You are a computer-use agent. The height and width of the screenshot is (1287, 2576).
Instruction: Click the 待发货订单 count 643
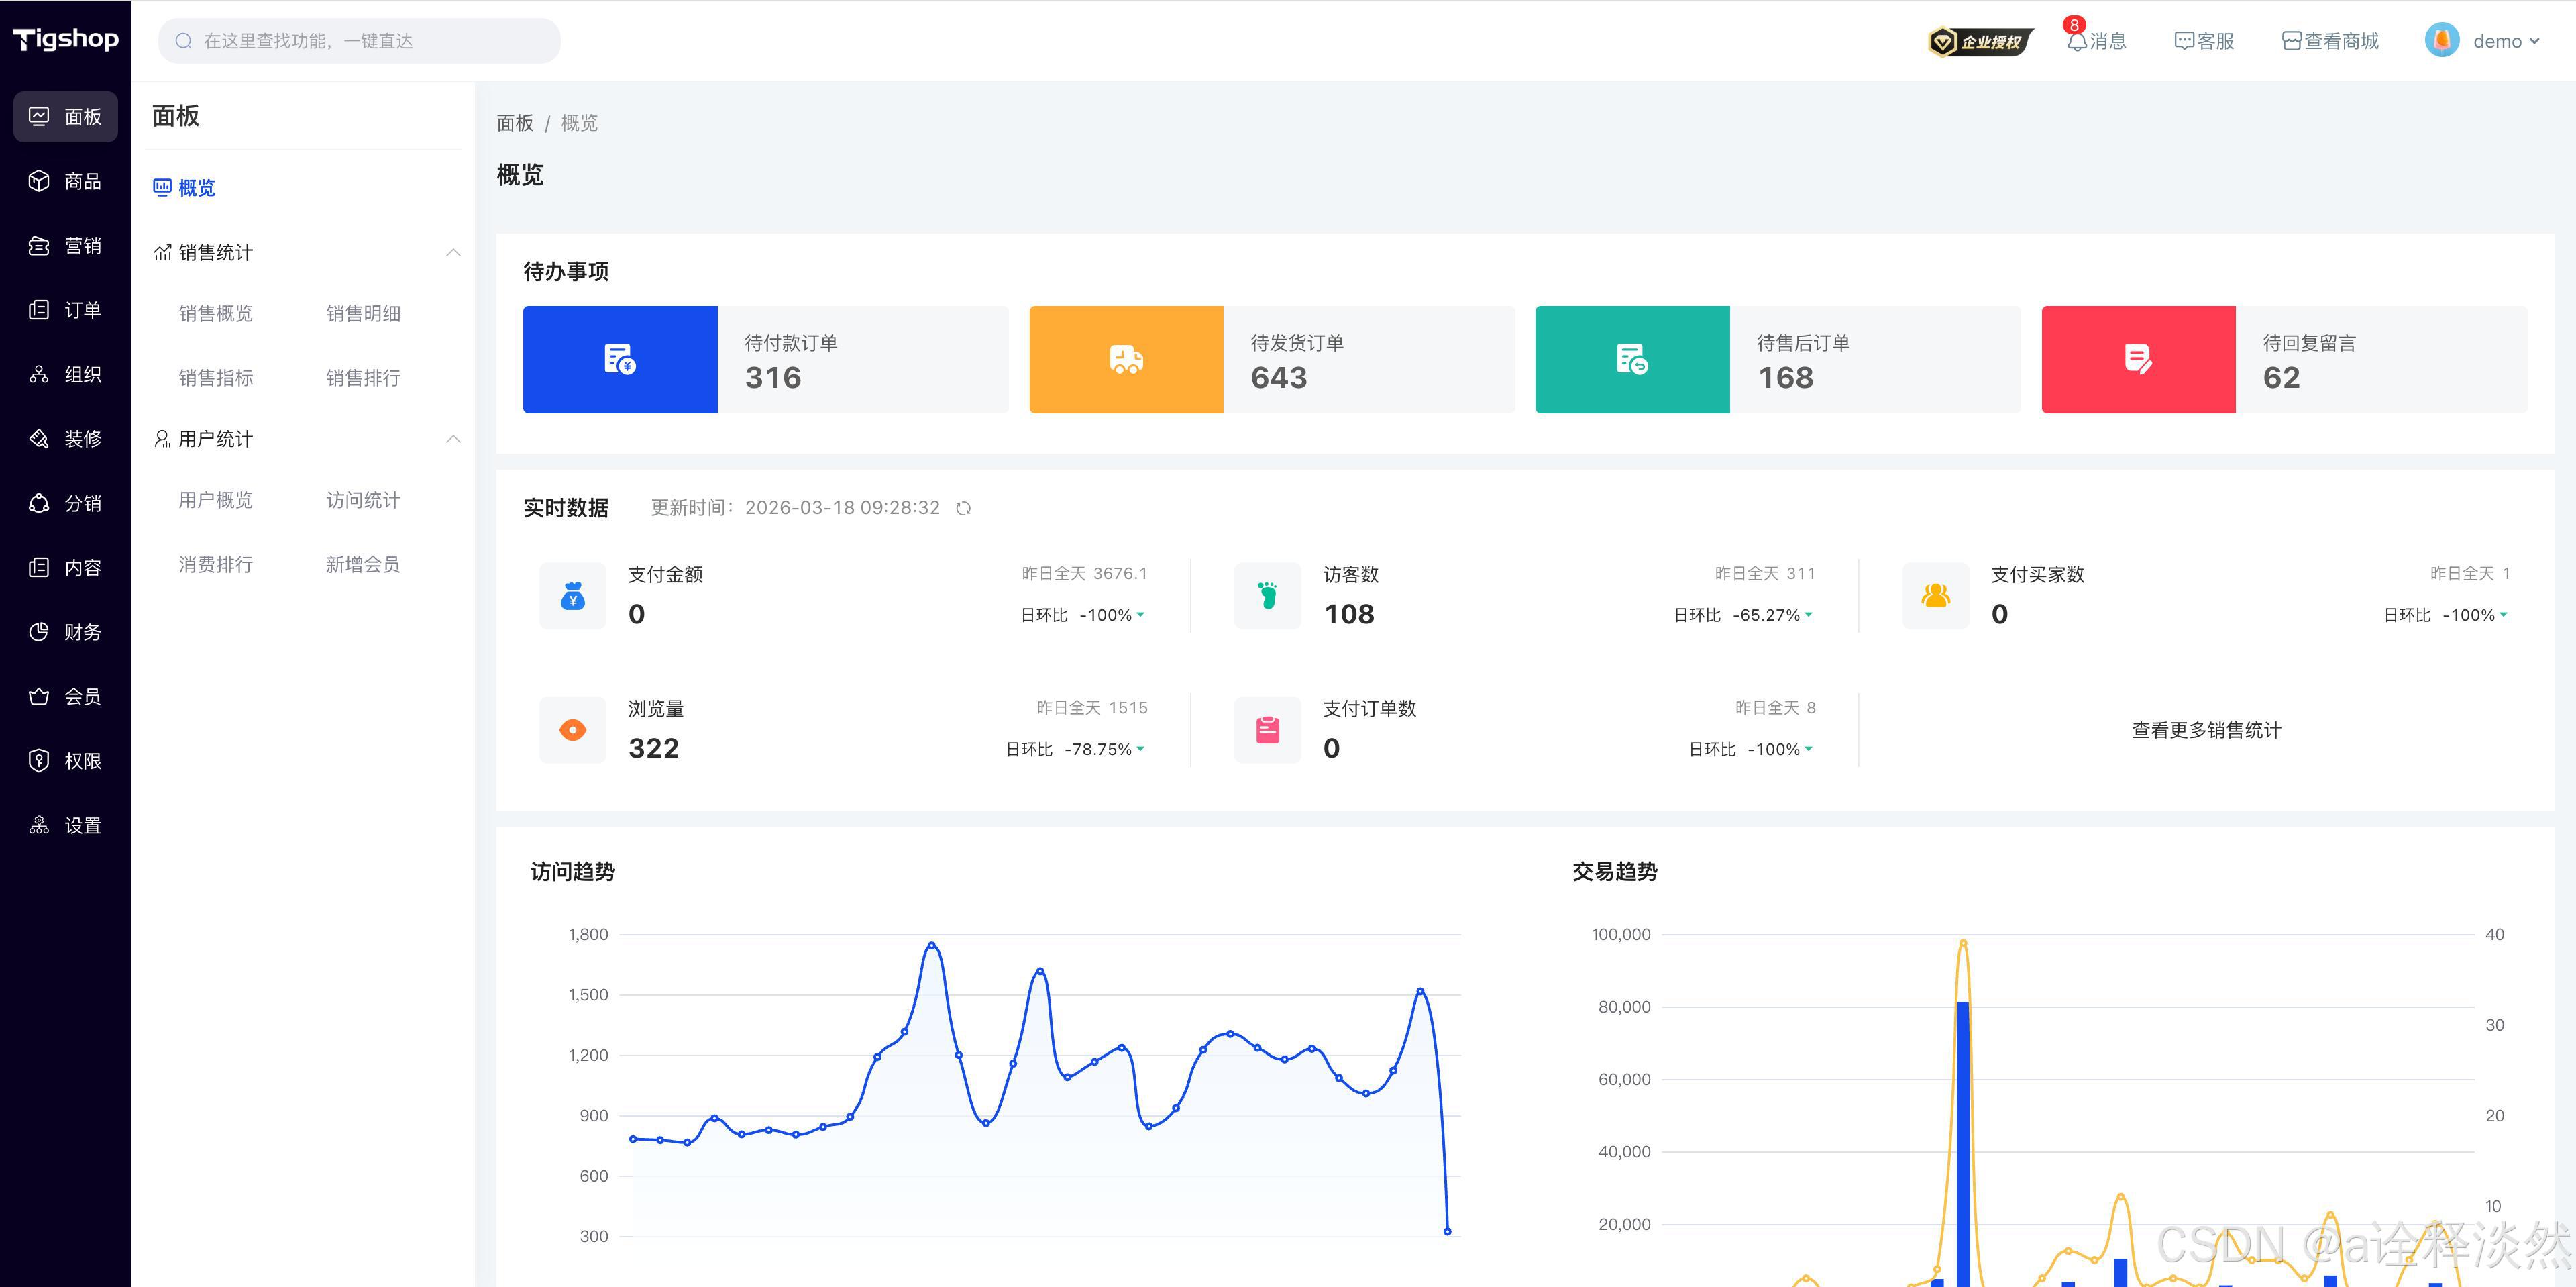pos(1279,378)
